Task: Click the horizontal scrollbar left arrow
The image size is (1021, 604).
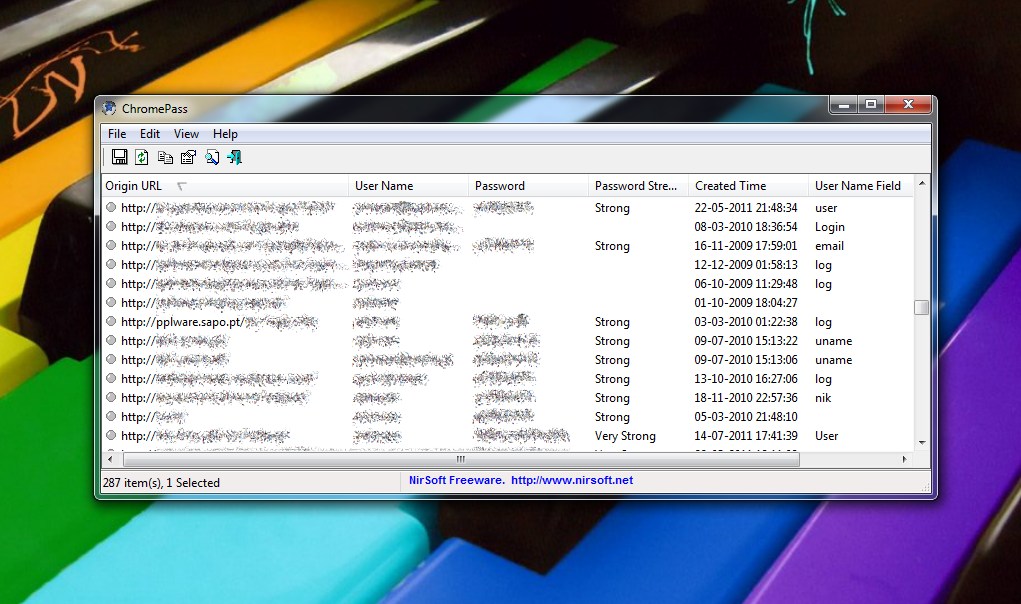Action: click(109, 459)
